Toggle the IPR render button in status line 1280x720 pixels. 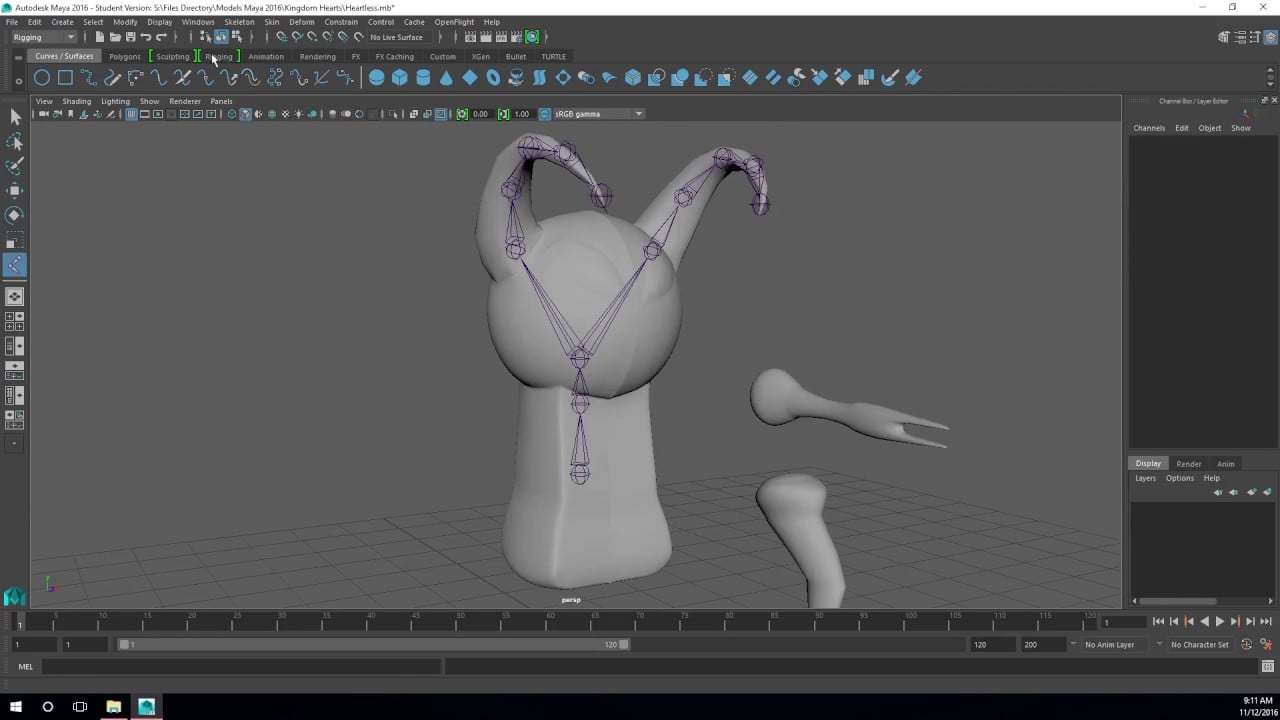point(502,37)
